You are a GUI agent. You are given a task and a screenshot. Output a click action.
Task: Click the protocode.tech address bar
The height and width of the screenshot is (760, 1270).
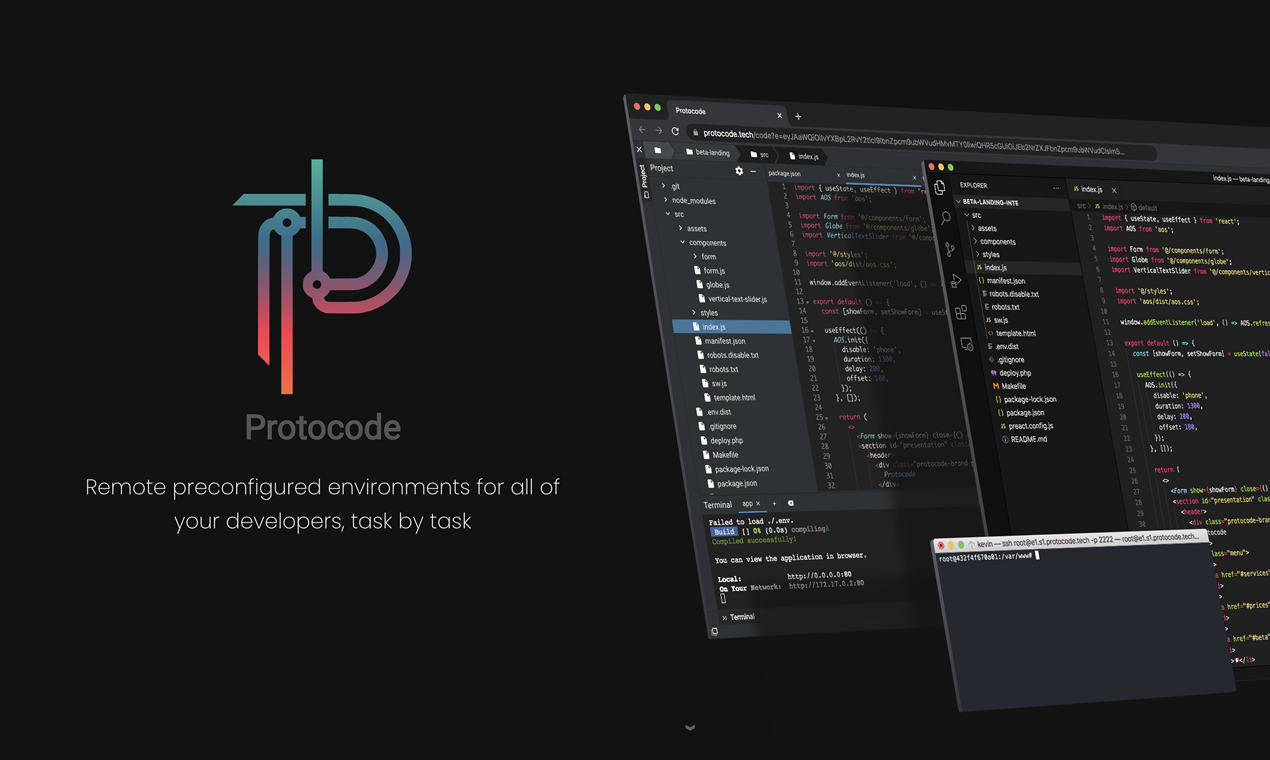coord(920,142)
